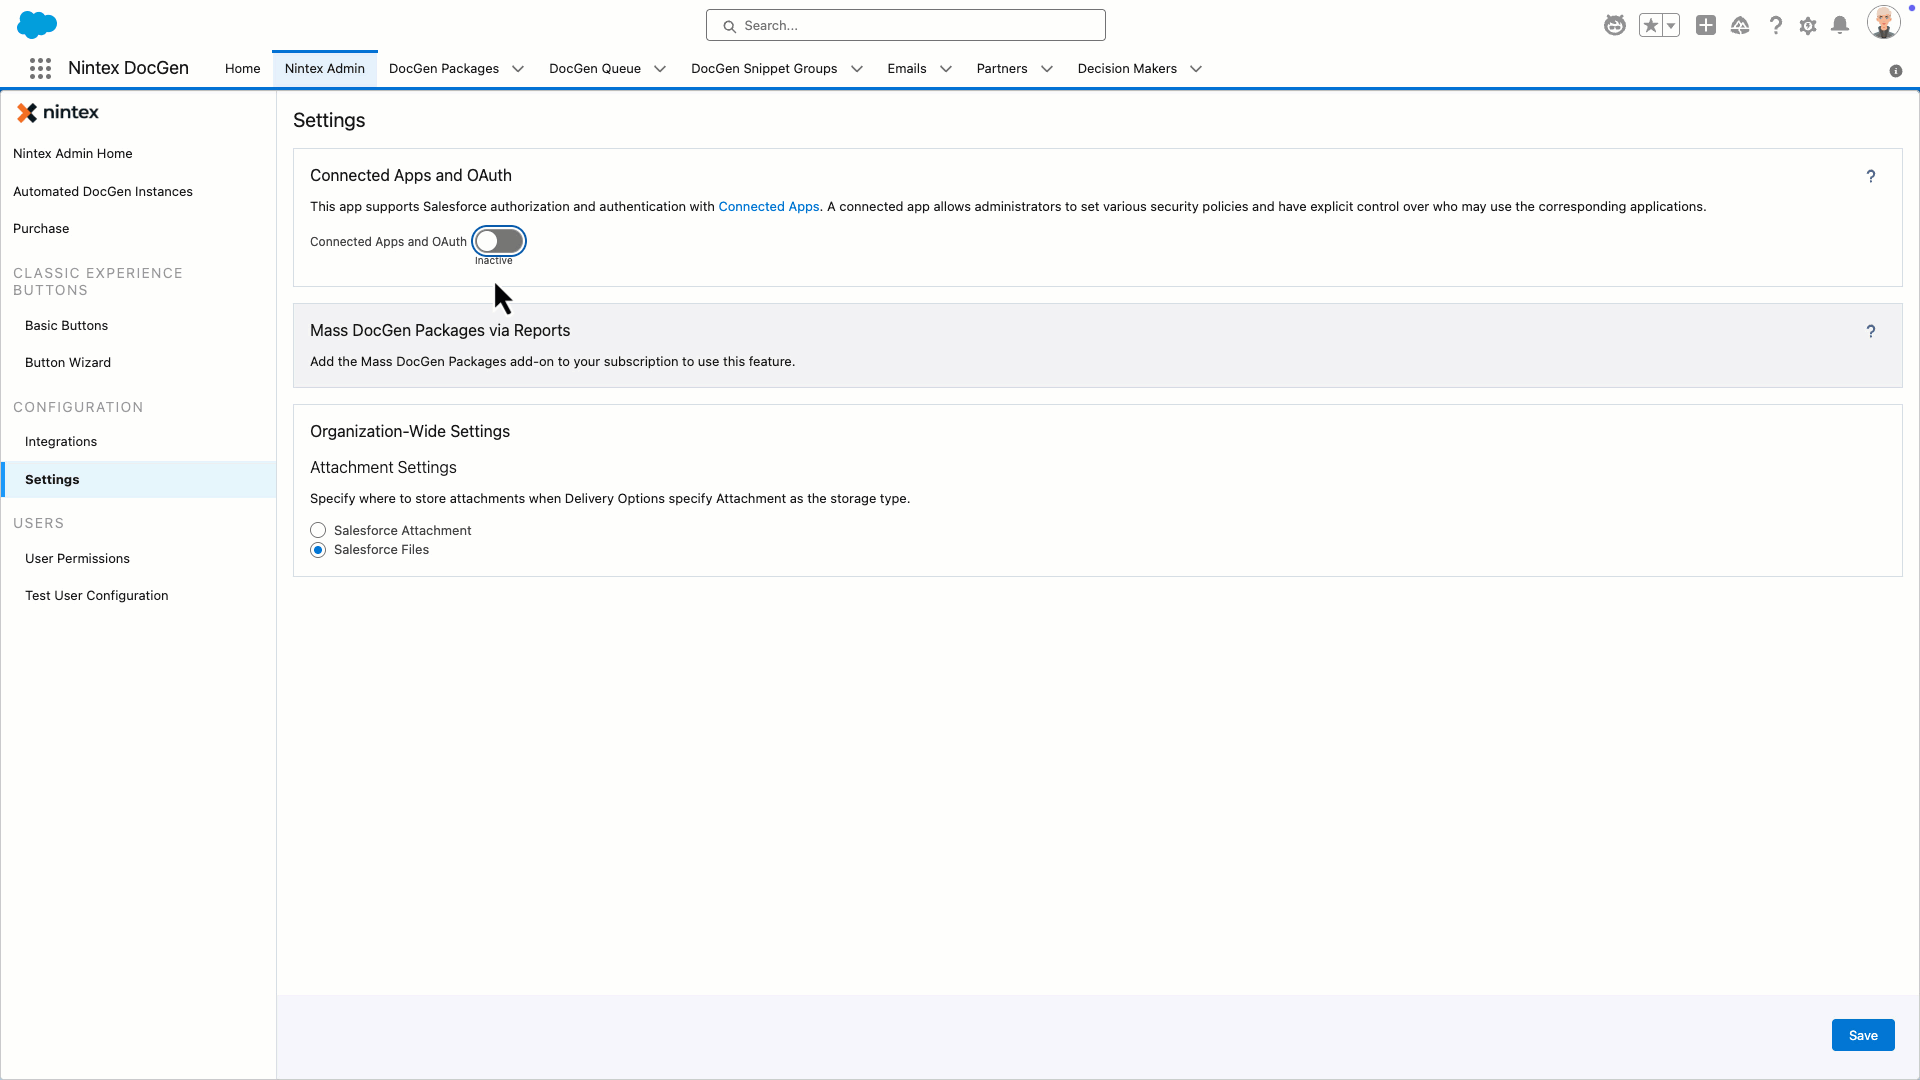Select Salesforce Attachment radio option
The image size is (1920, 1080).
tap(318, 531)
